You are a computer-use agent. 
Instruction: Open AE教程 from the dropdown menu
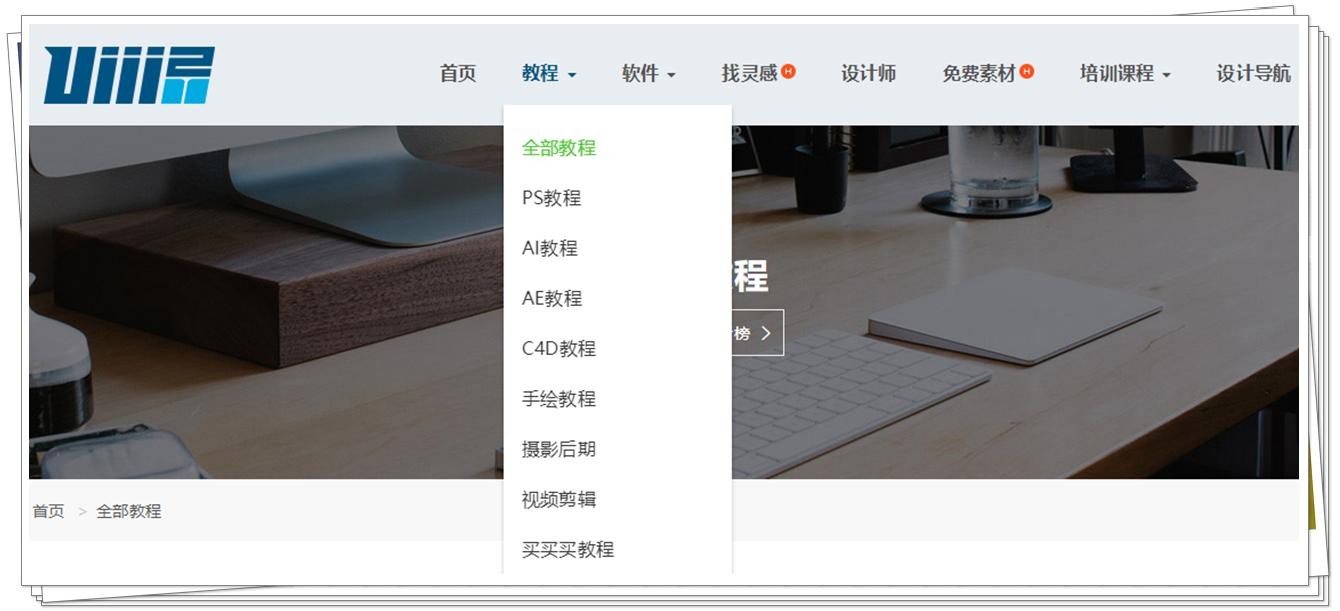tap(552, 298)
